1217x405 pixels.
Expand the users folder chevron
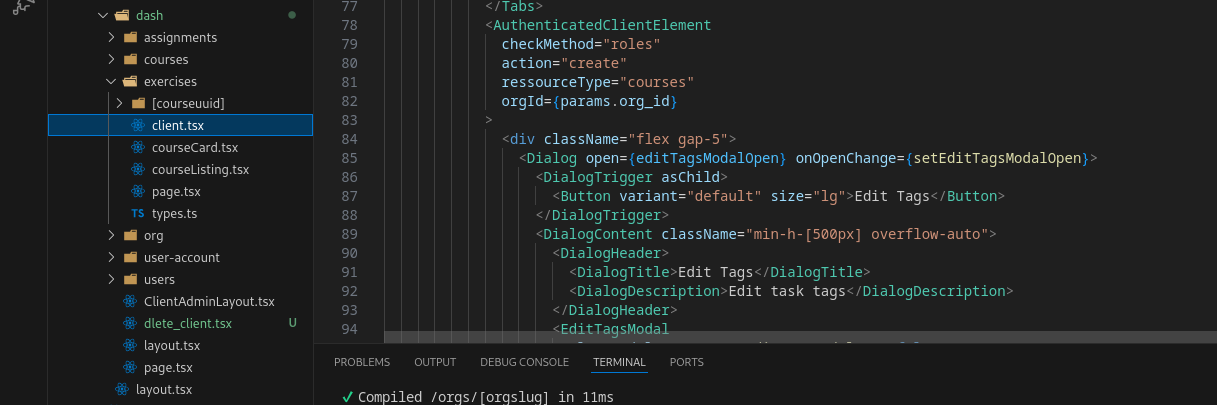pyautogui.click(x=112, y=280)
